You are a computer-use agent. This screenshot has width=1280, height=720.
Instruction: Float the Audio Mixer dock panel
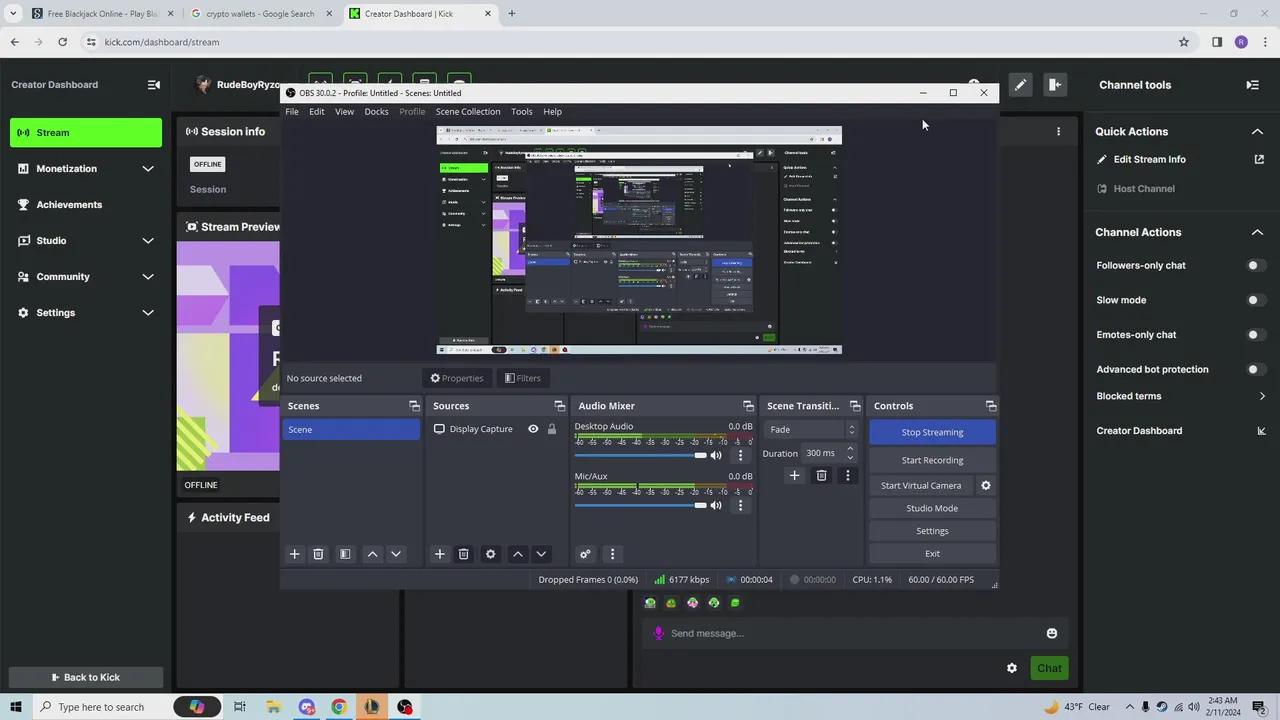point(748,406)
